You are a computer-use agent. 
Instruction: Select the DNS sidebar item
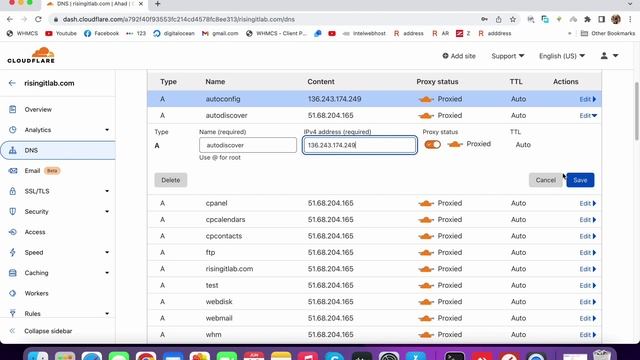58,150
